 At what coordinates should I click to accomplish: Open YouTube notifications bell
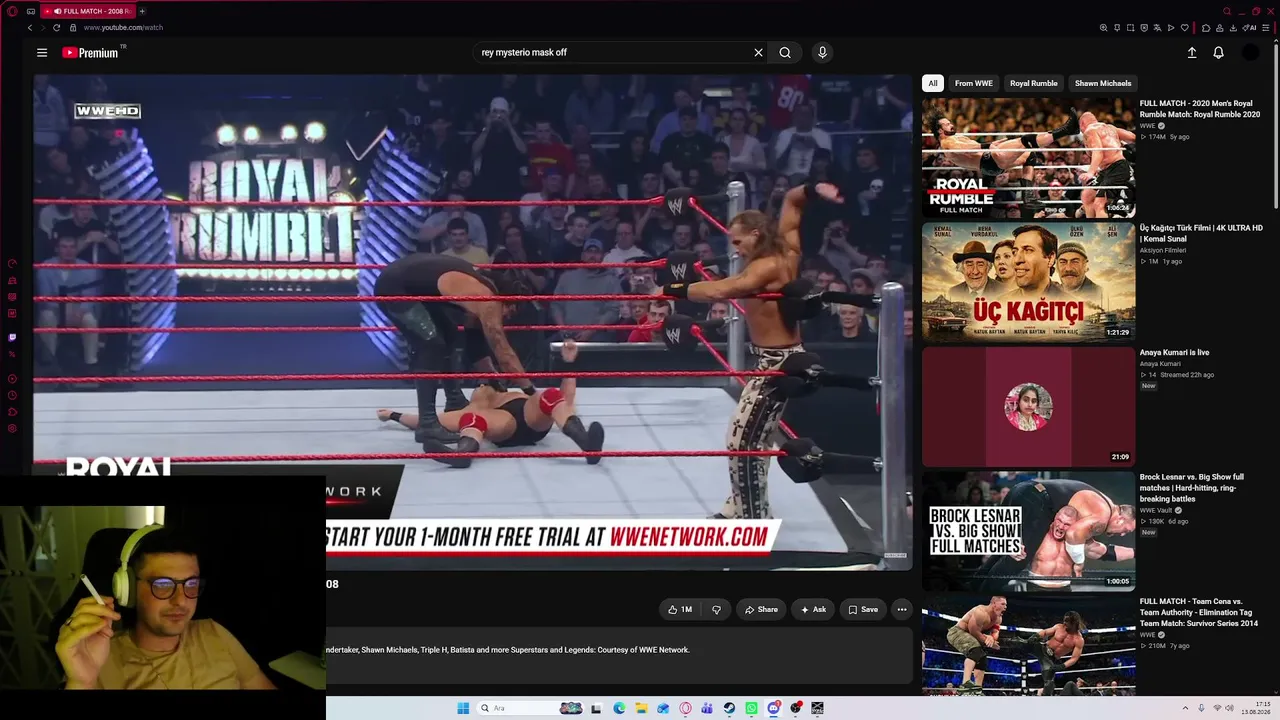(1218, 53)
